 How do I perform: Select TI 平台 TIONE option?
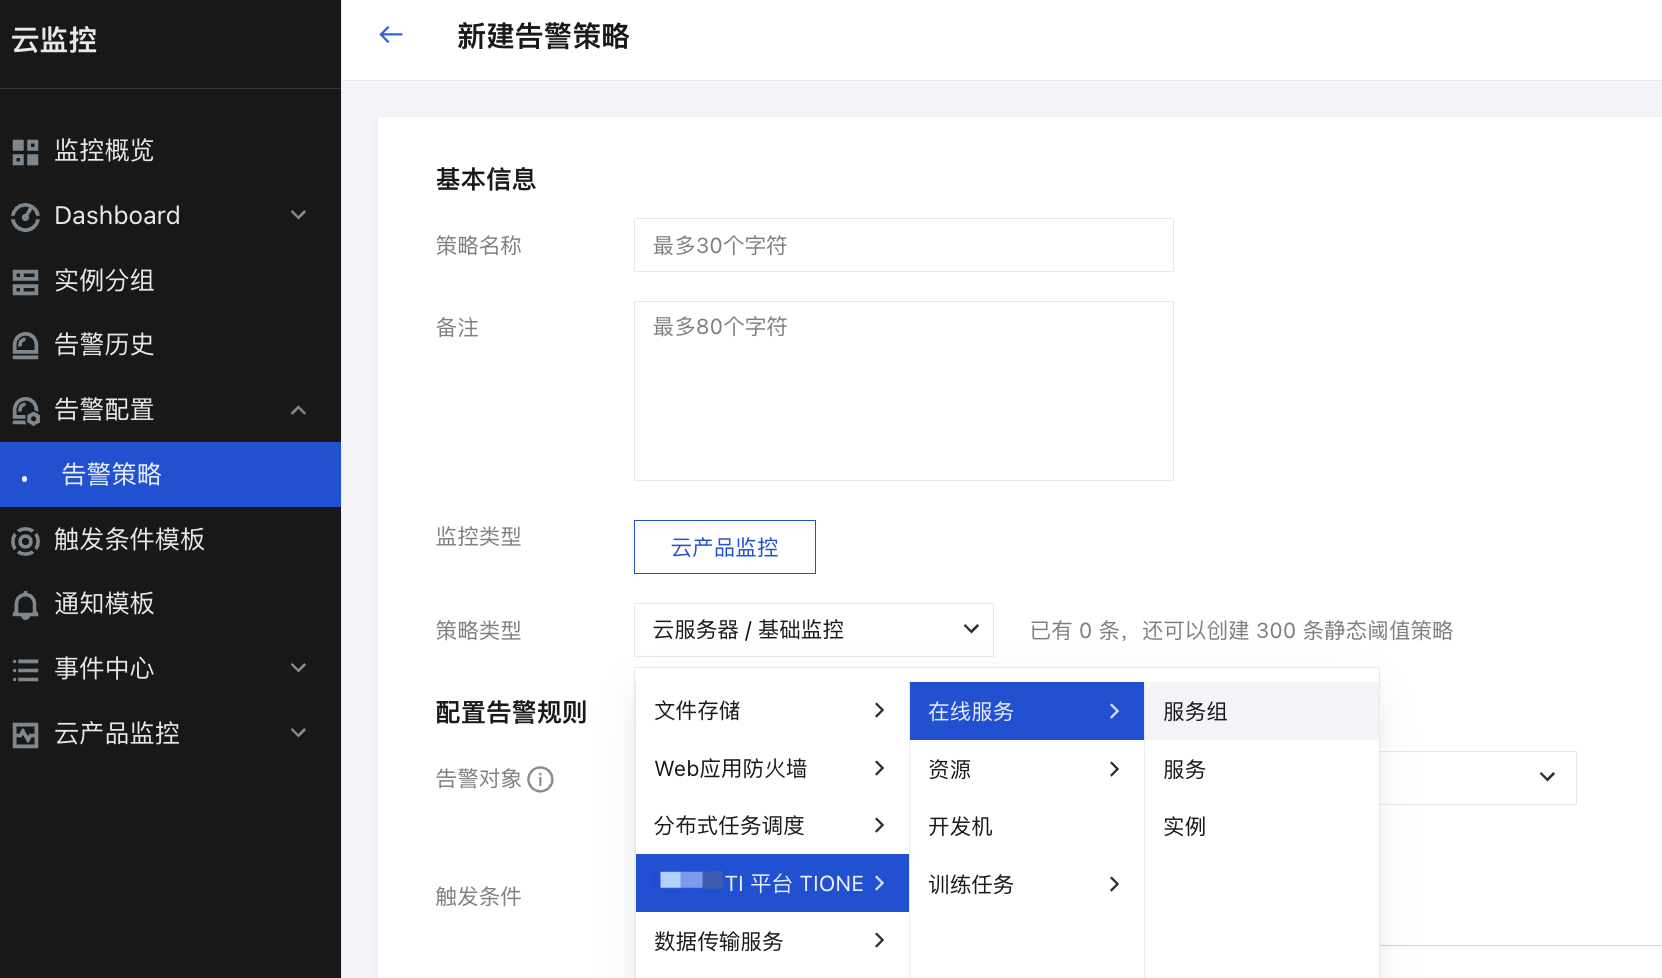[x=772, y=883]
